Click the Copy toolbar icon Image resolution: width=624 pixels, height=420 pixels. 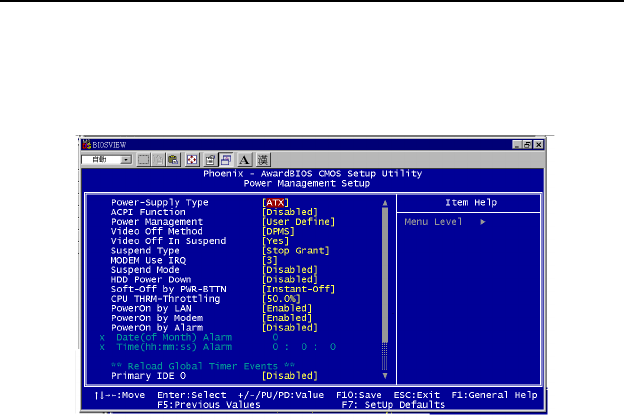(x=158, y=160)
